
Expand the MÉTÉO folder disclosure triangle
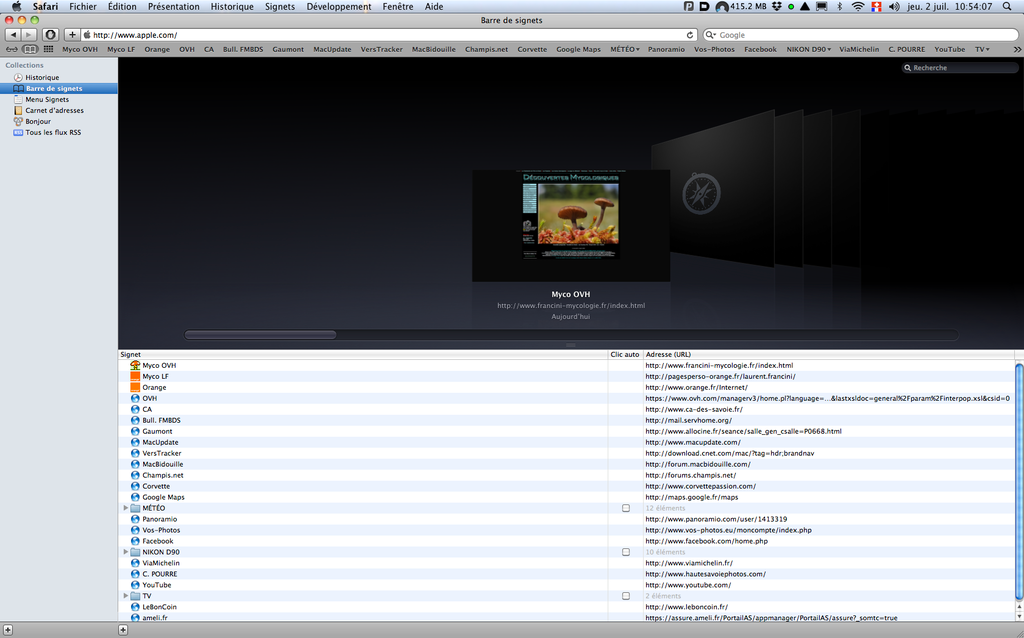click(125, 507)
